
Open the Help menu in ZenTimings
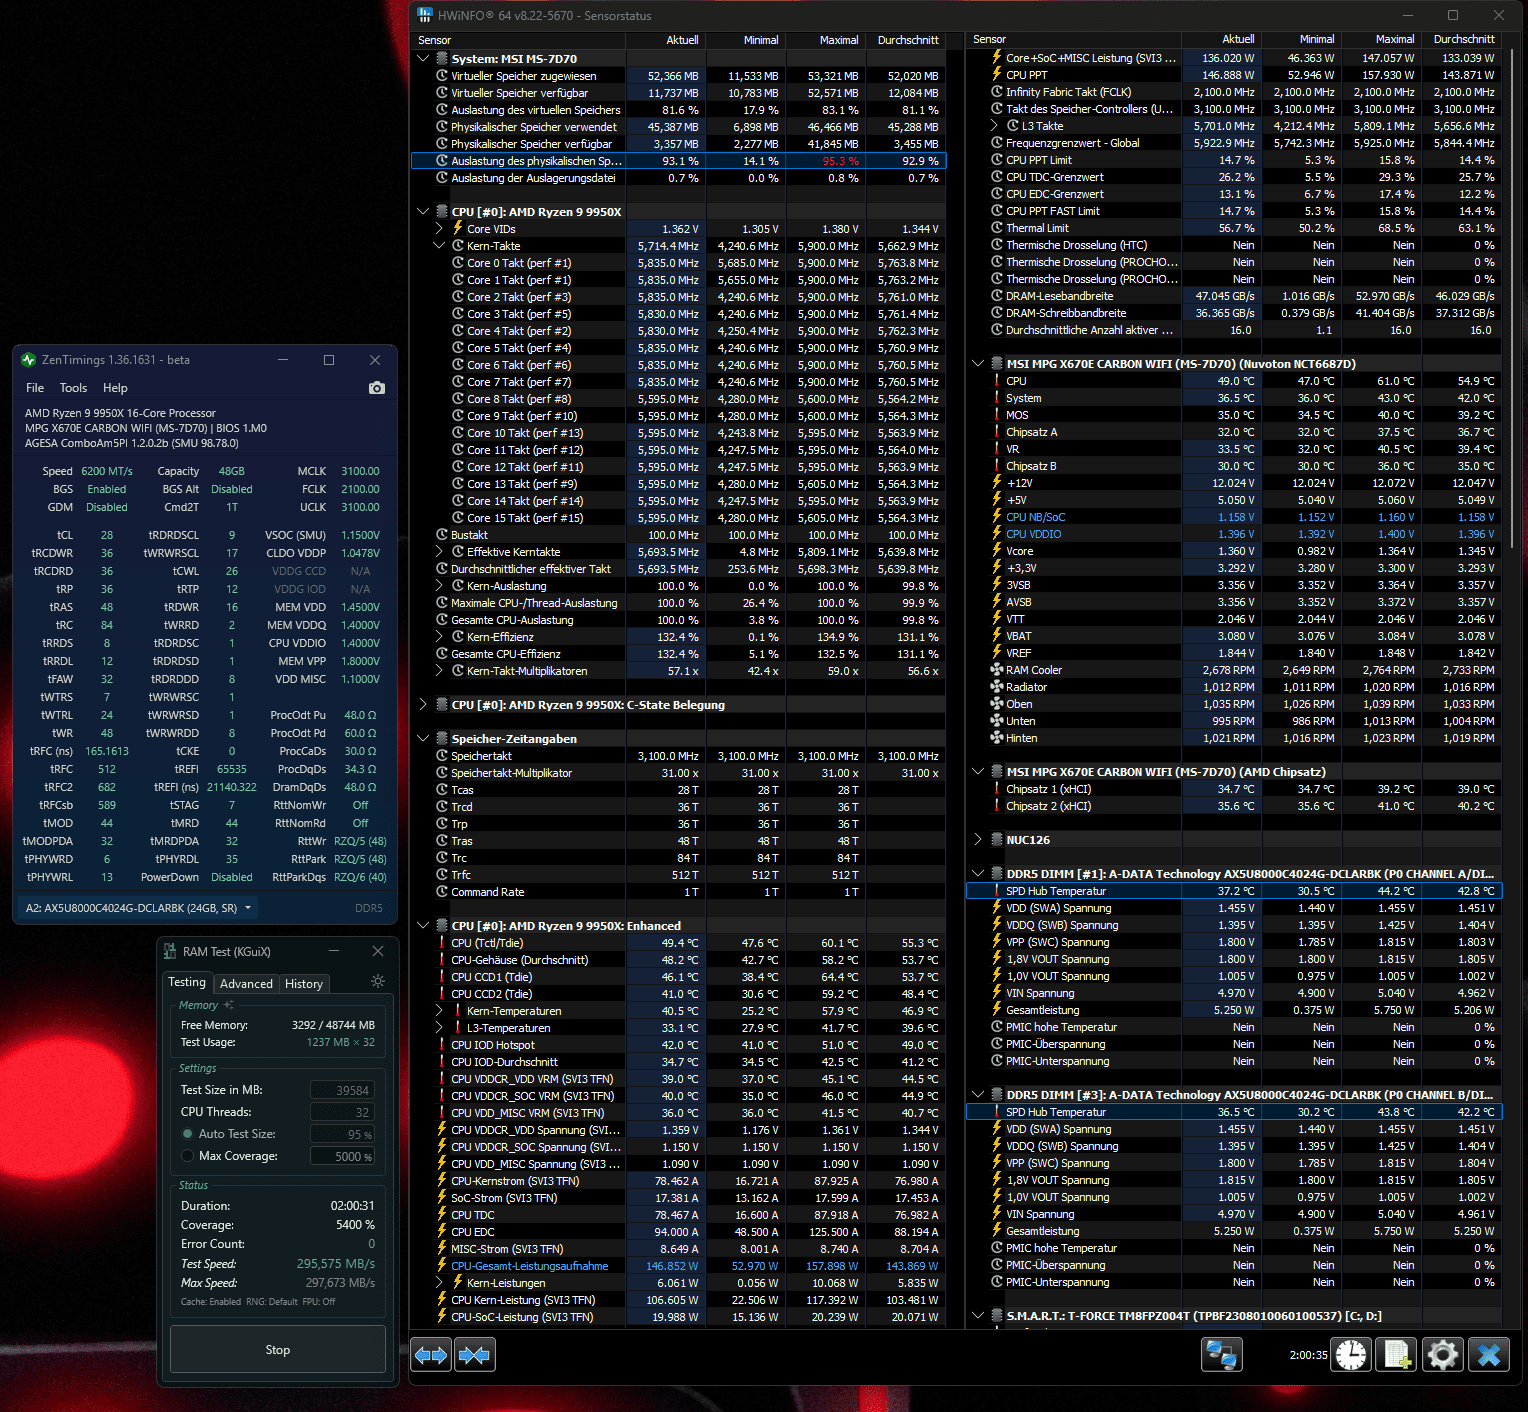coord(115,388)
